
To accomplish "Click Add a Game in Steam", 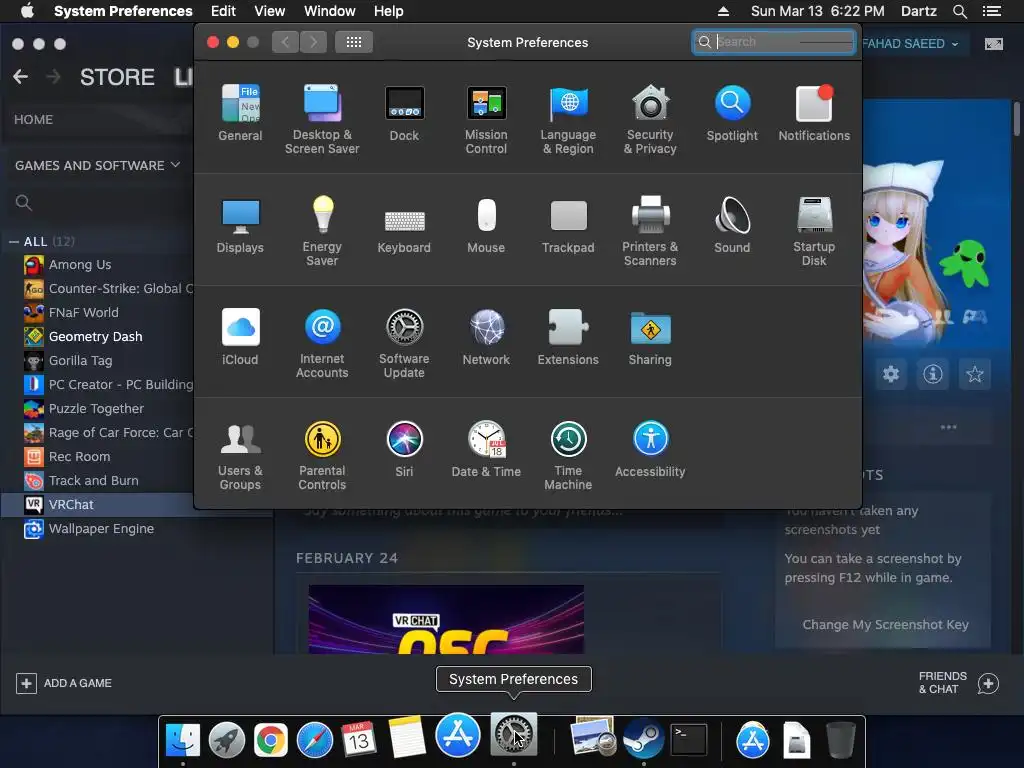I will [64, 683].
